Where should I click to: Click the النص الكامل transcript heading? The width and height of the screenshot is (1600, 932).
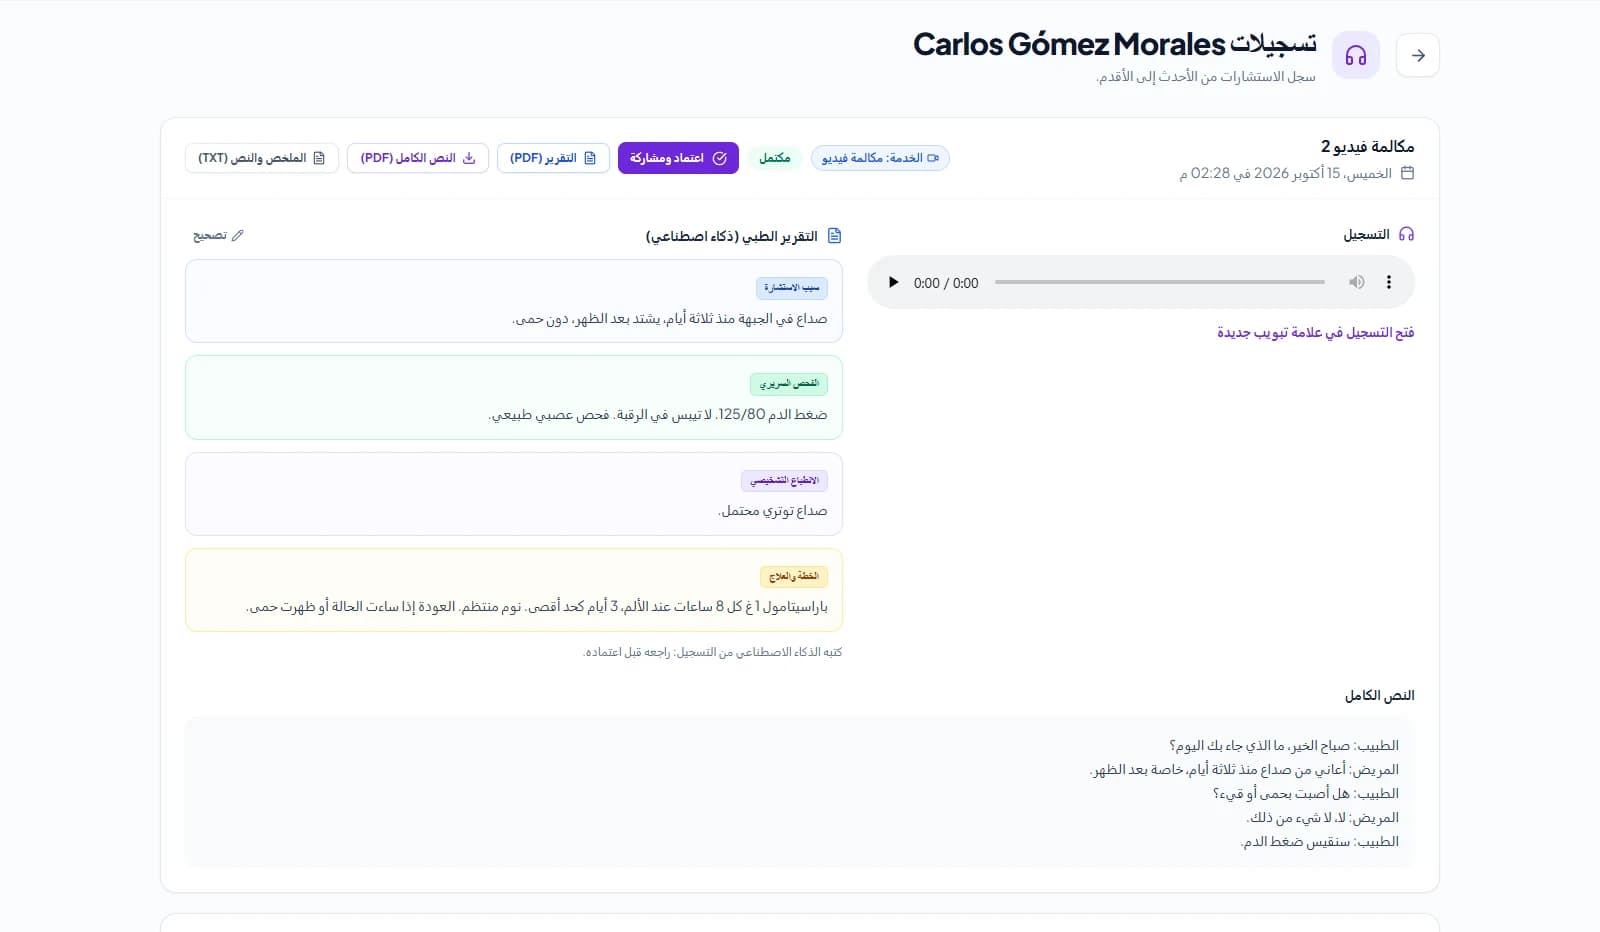coord(1380,695)
